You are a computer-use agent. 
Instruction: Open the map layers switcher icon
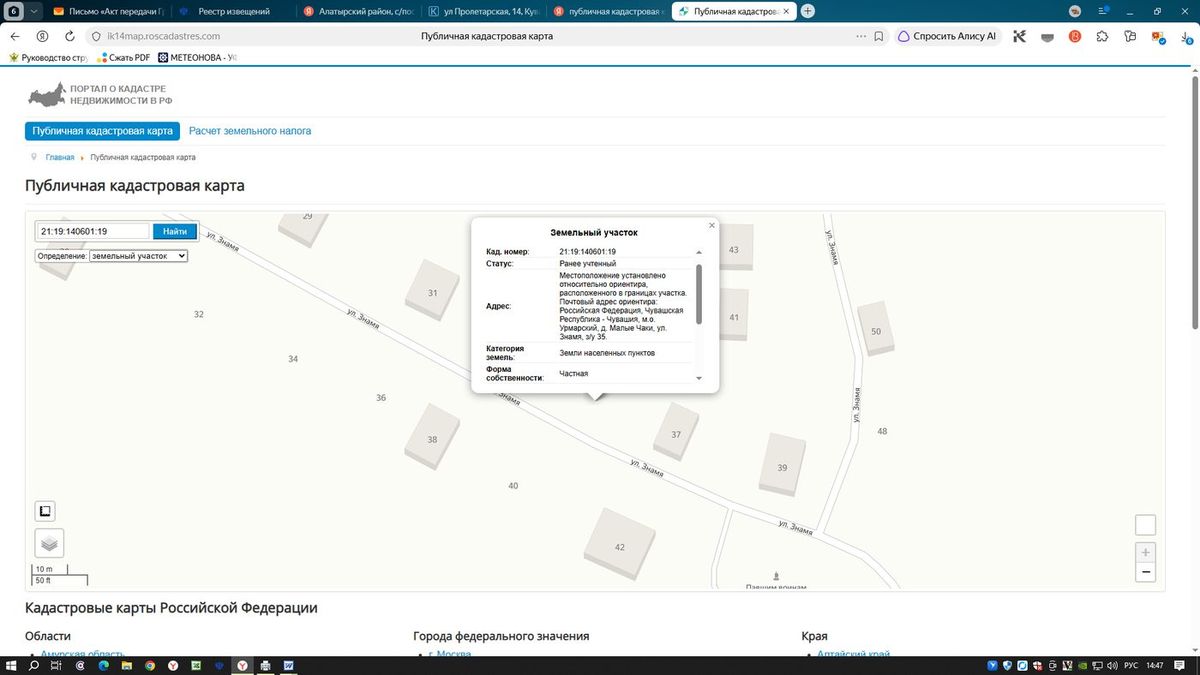click(49, 543)
